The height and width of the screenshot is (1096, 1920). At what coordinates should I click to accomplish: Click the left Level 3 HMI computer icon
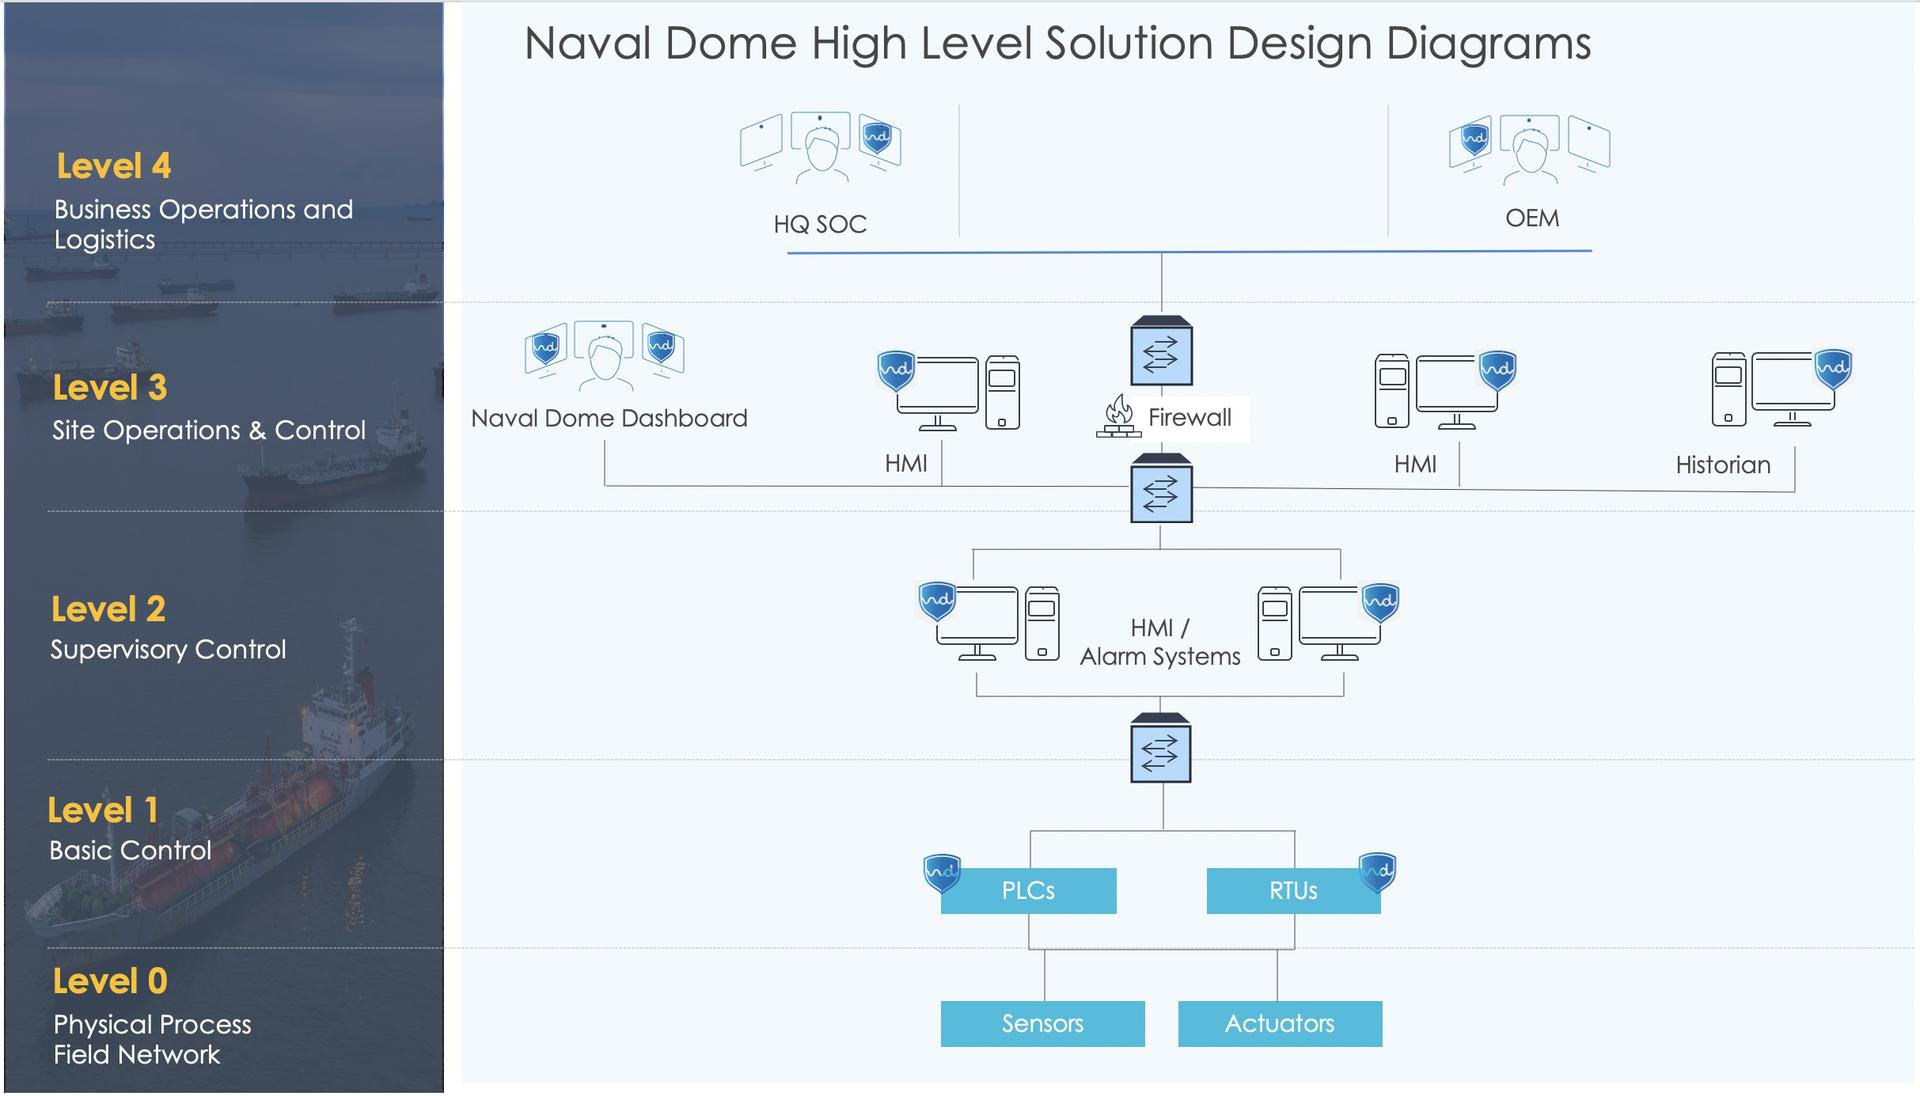(948, 391)
